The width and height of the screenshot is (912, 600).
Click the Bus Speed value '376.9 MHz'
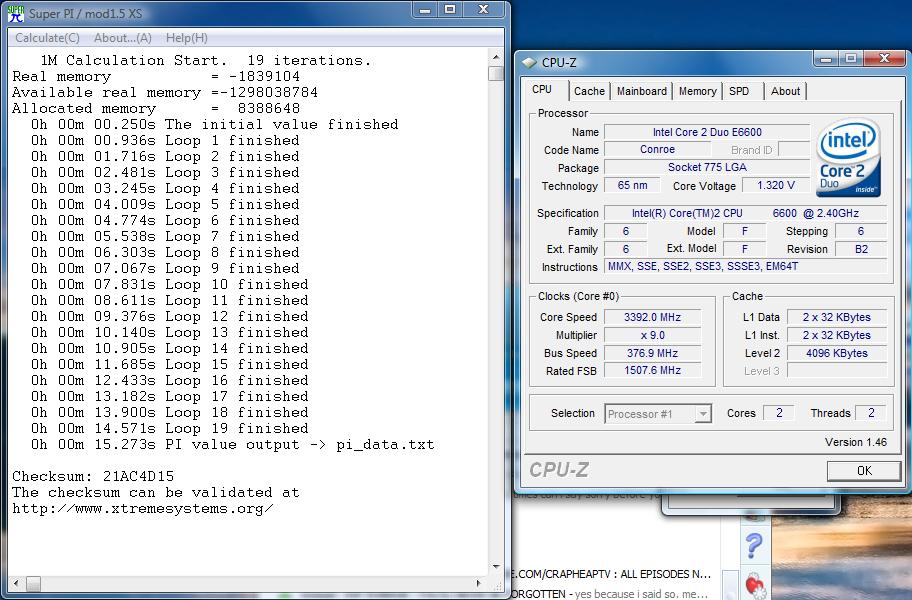652,353
